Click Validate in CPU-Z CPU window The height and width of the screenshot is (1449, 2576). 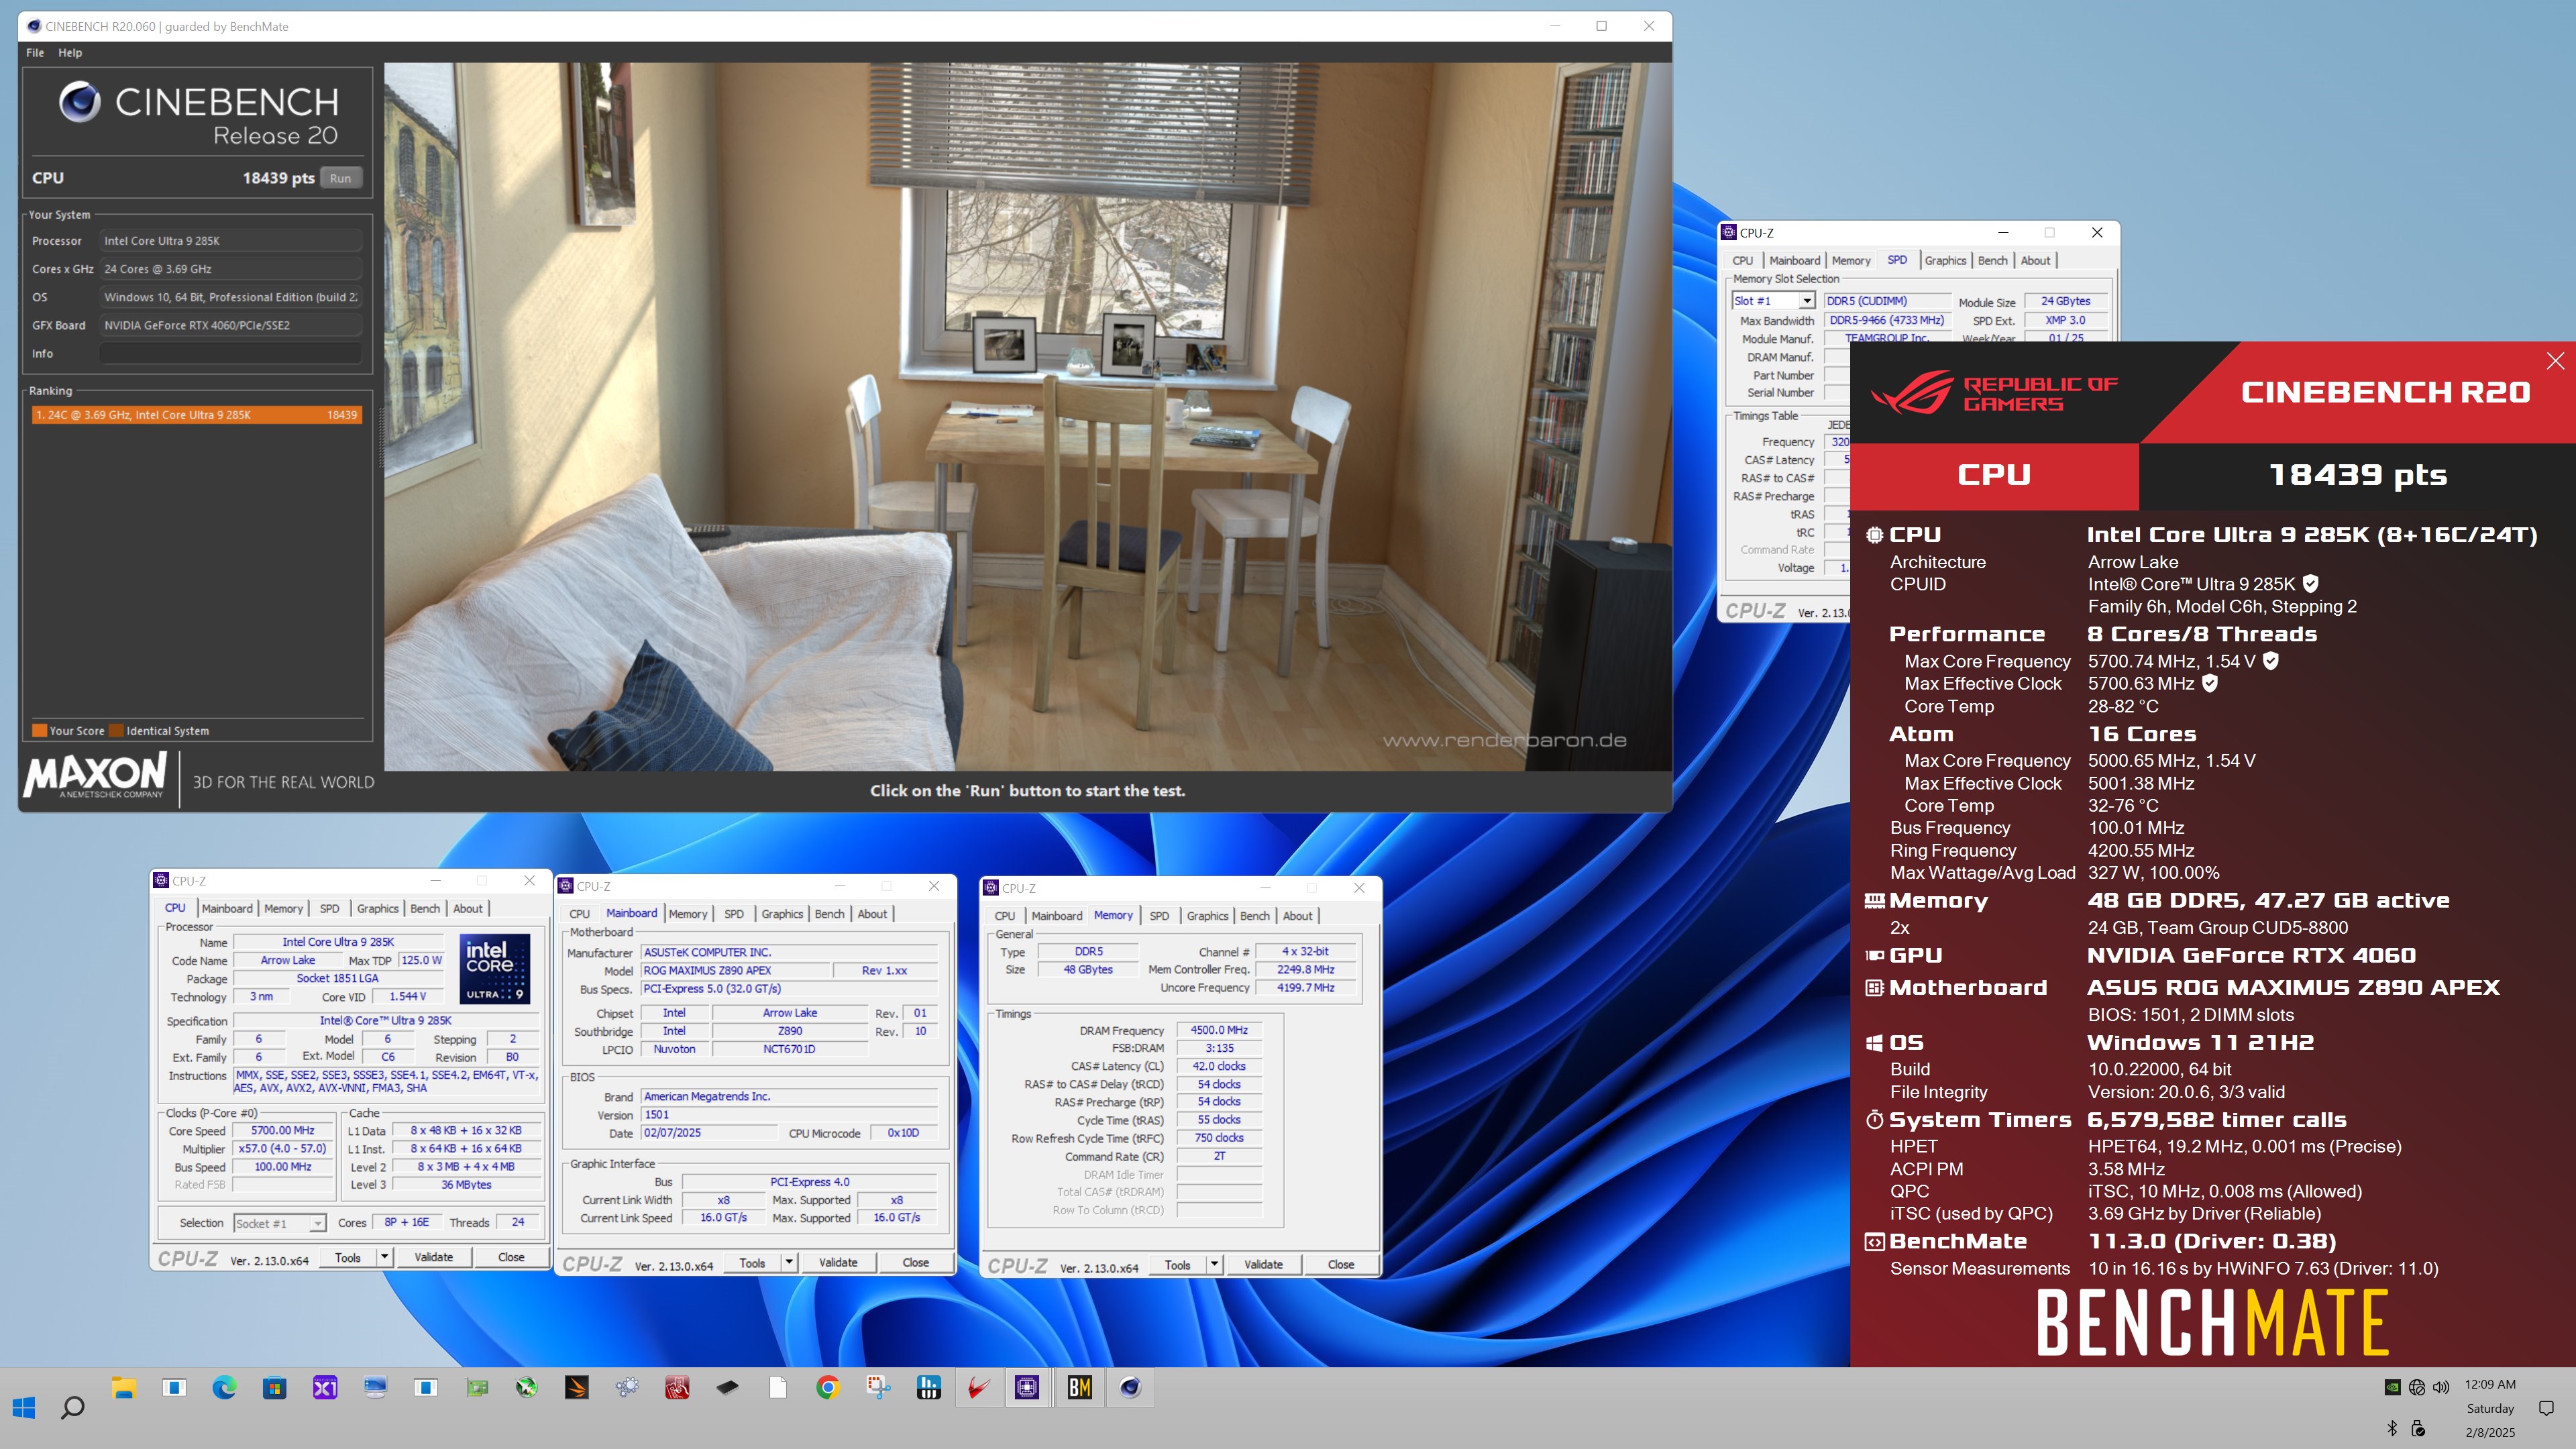point(434,1257)
